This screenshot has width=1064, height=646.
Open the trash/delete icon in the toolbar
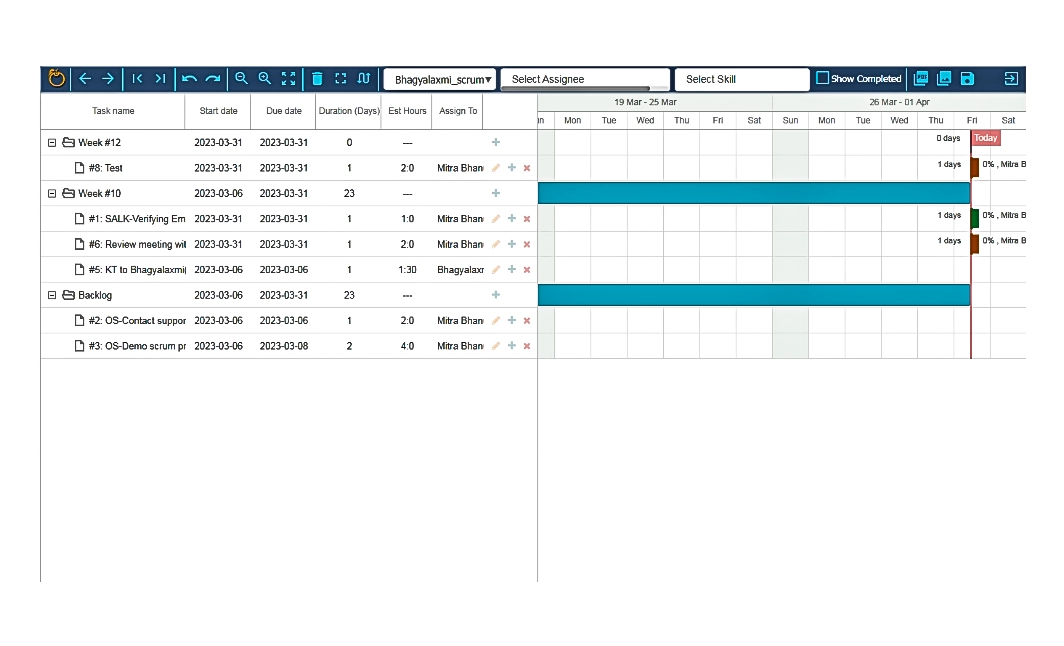[x=317, y=78]
